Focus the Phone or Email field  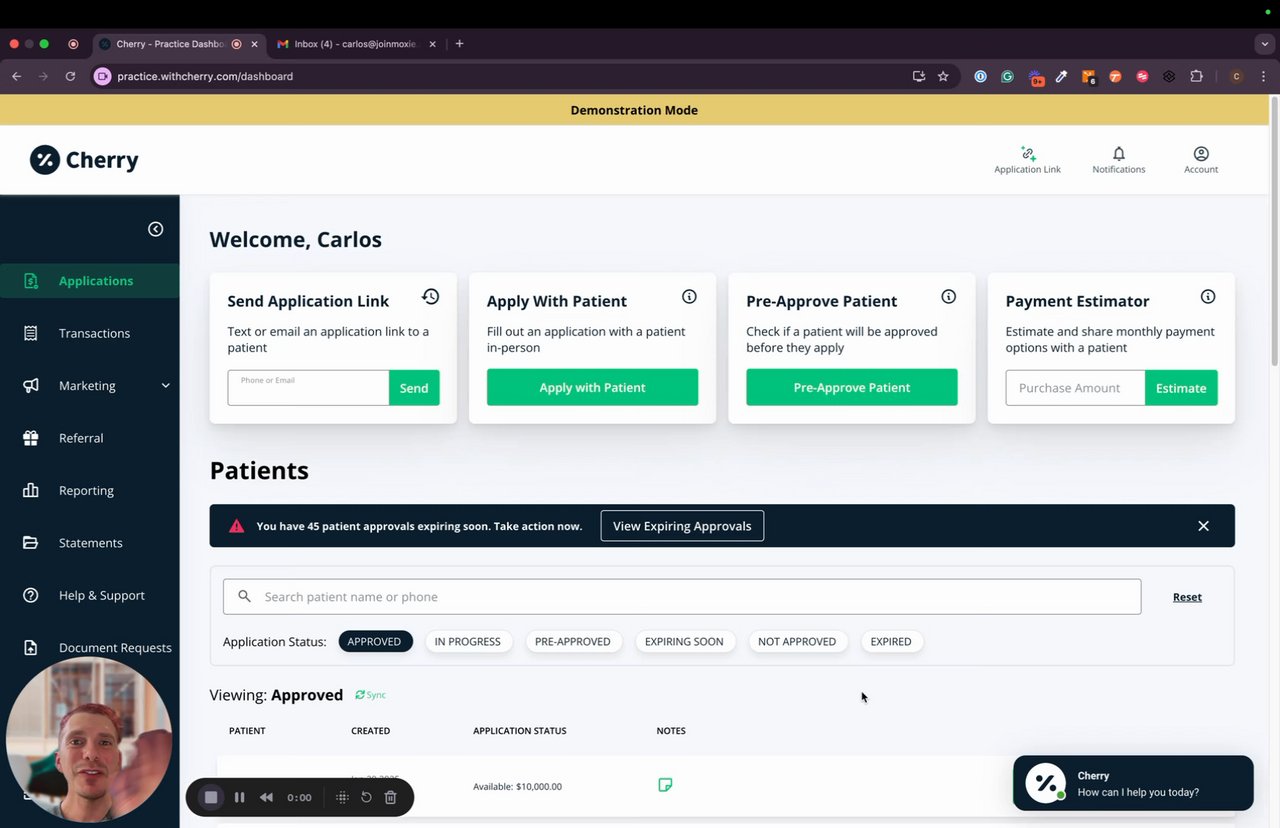(x=308, y=388)
